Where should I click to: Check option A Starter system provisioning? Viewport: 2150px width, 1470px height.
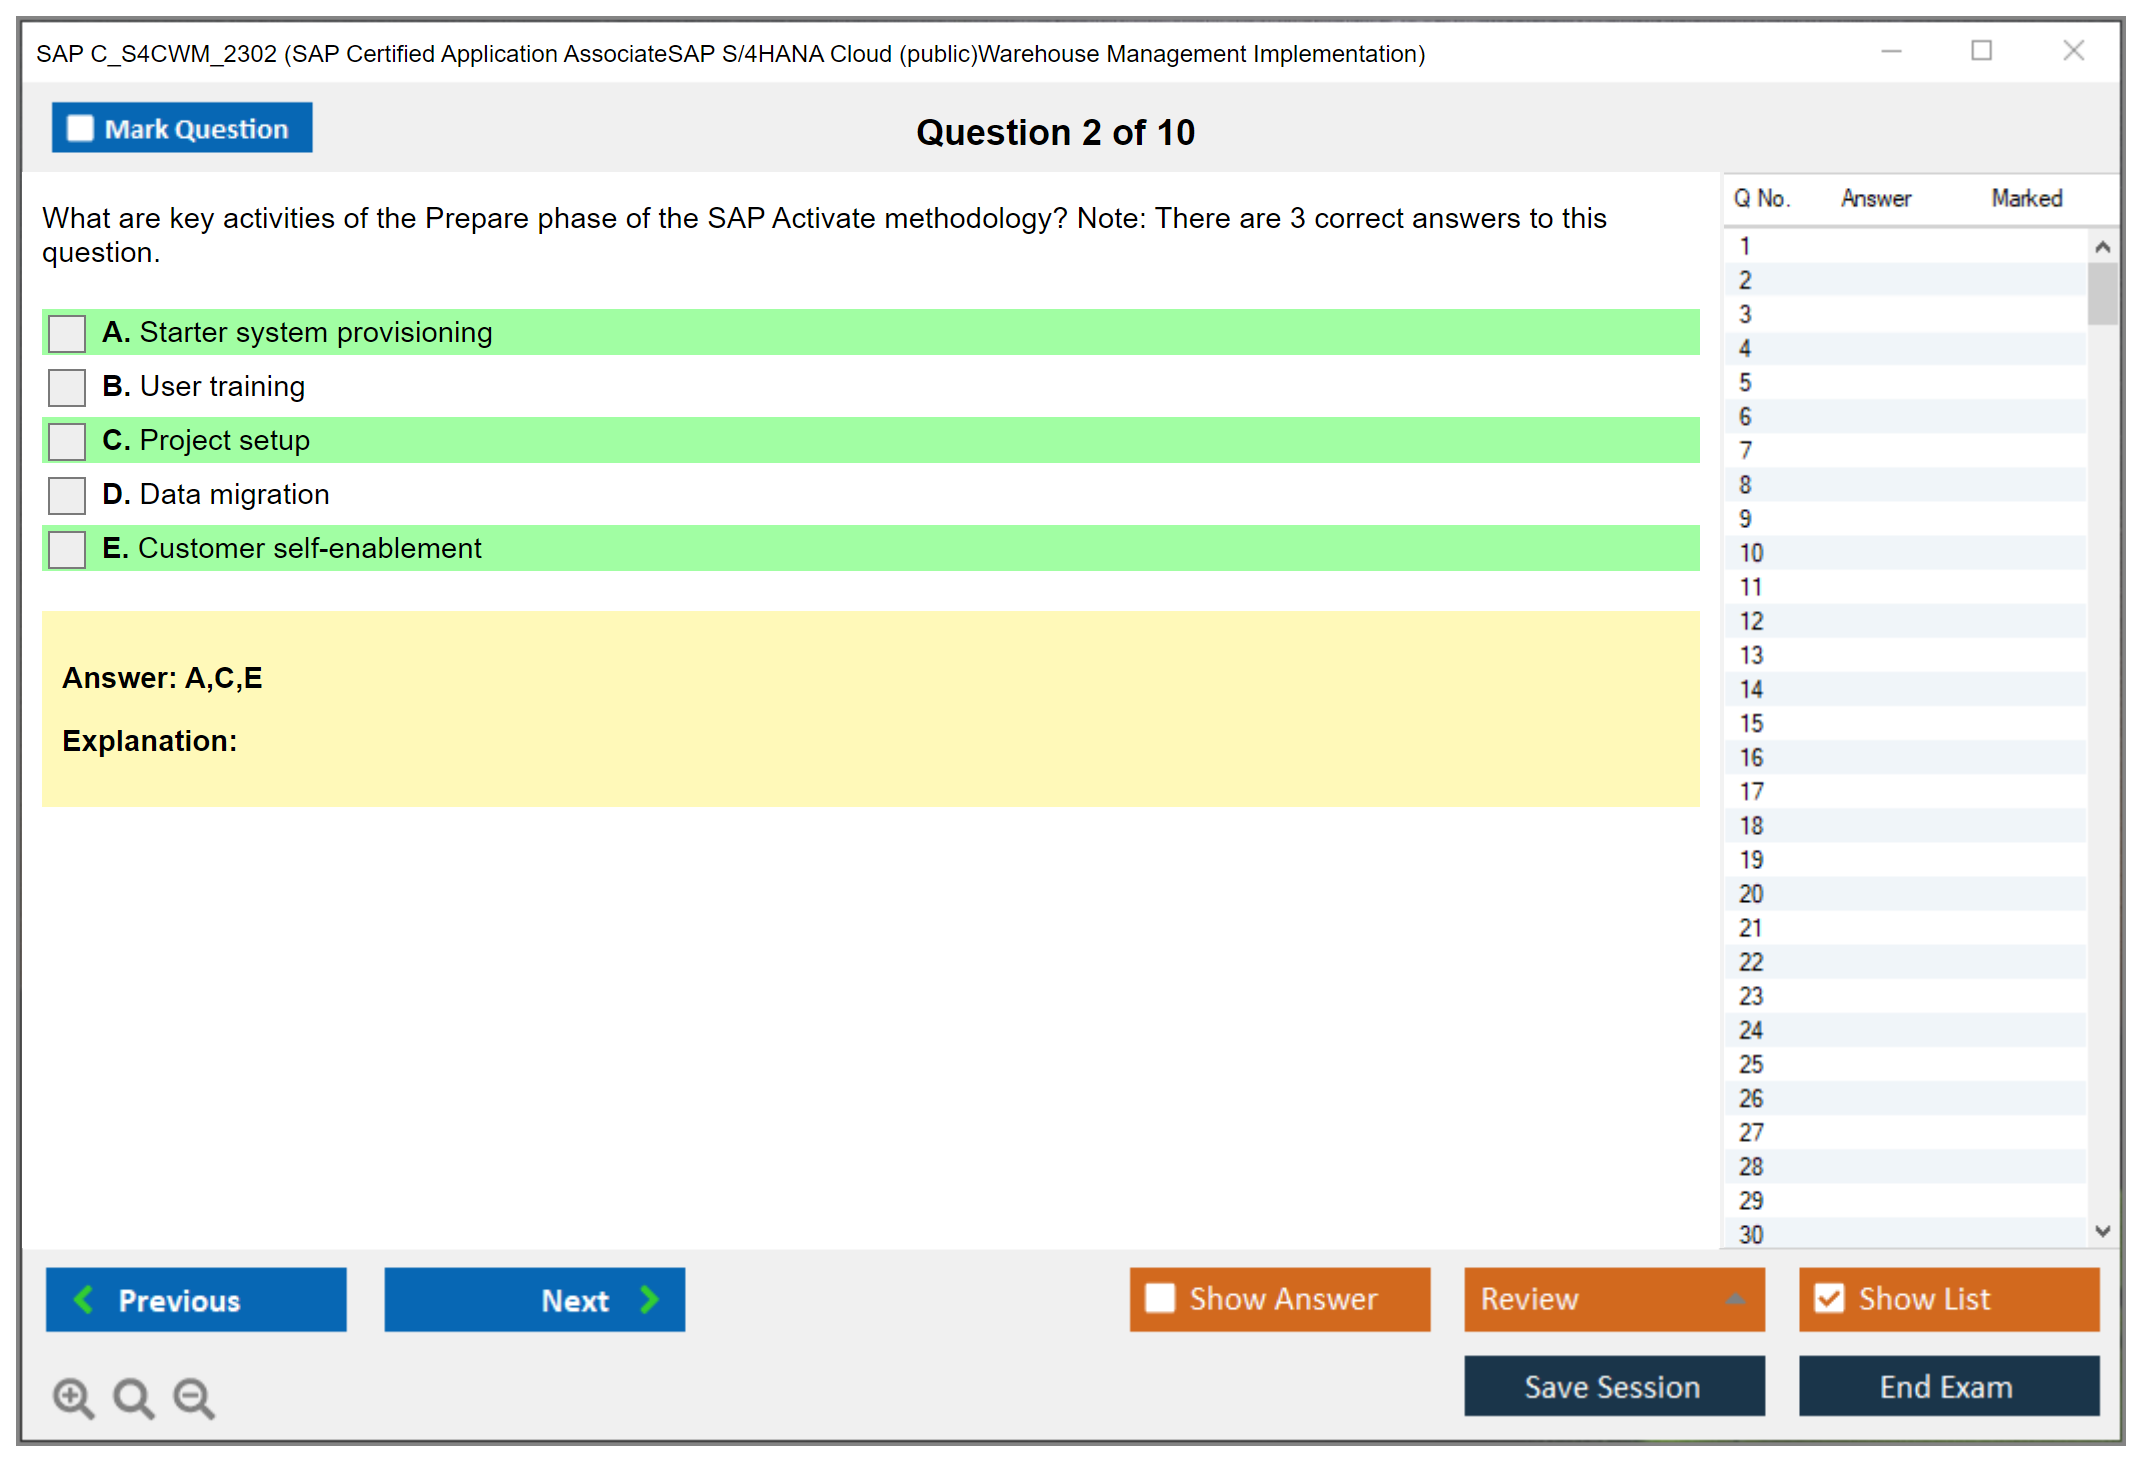[x=67, y=334]
